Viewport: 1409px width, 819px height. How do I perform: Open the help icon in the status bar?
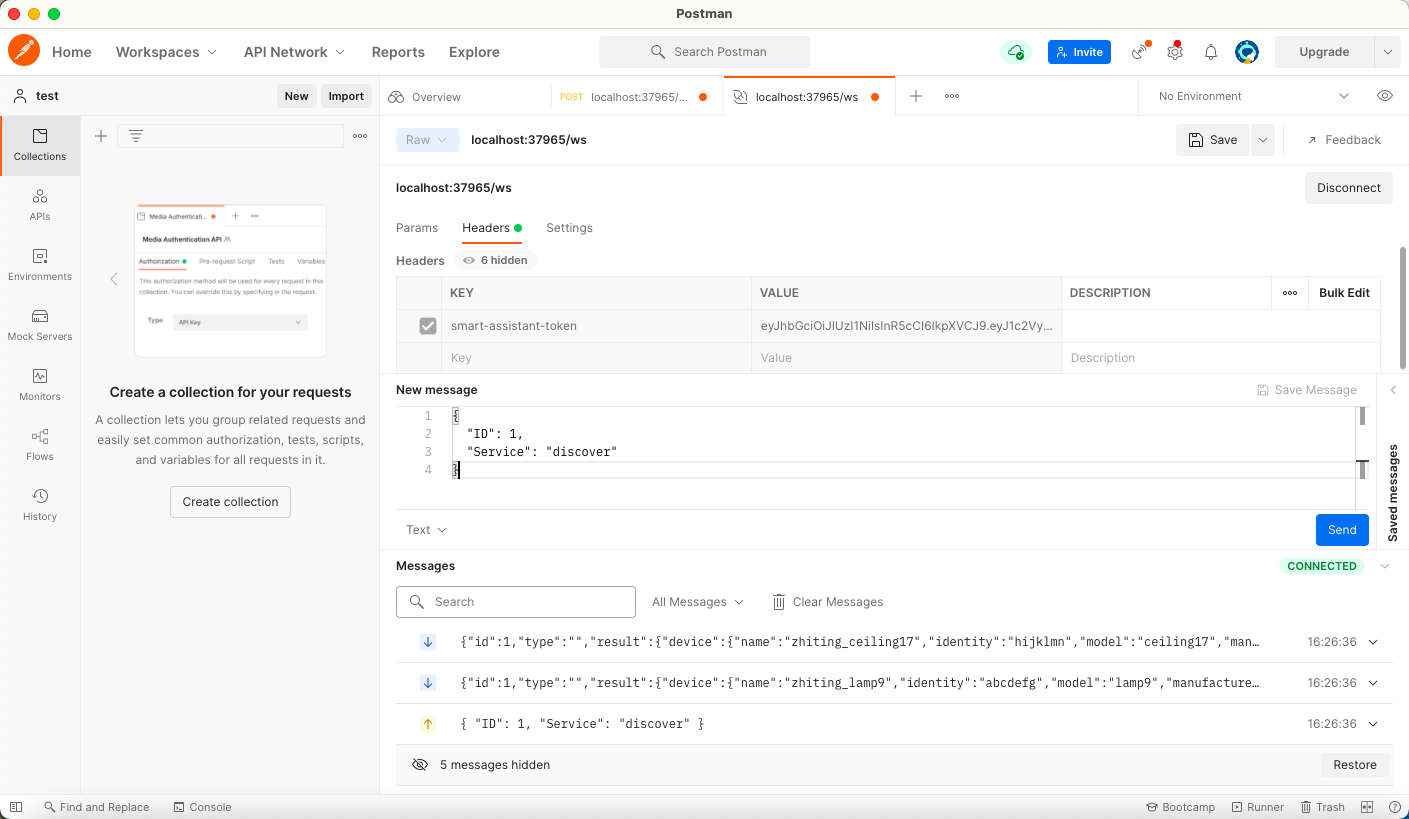(x=1393, y=807)
